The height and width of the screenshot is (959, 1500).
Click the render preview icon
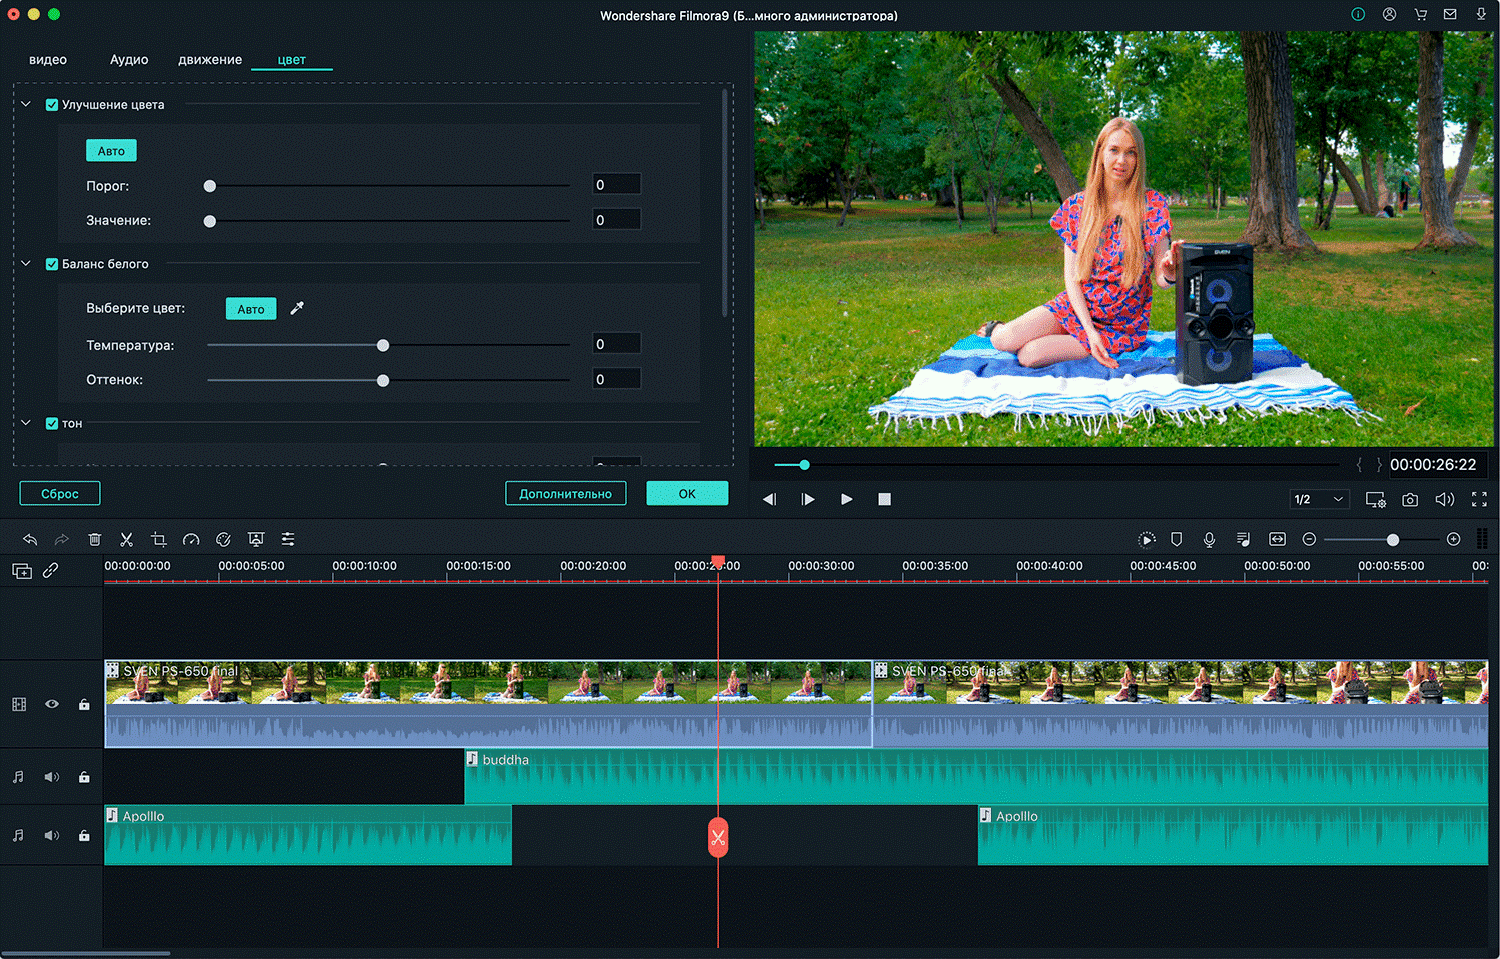pos(1147,539)
